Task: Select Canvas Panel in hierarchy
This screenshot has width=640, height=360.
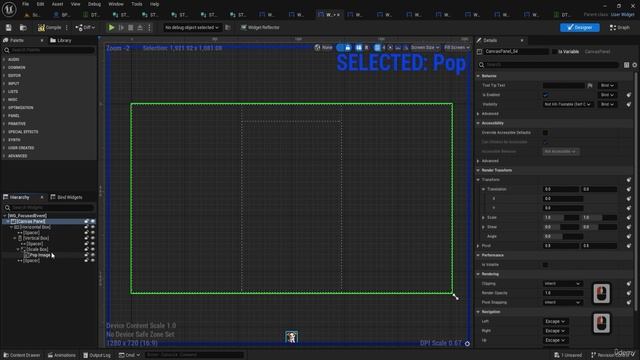Action: tap(31, 221)
